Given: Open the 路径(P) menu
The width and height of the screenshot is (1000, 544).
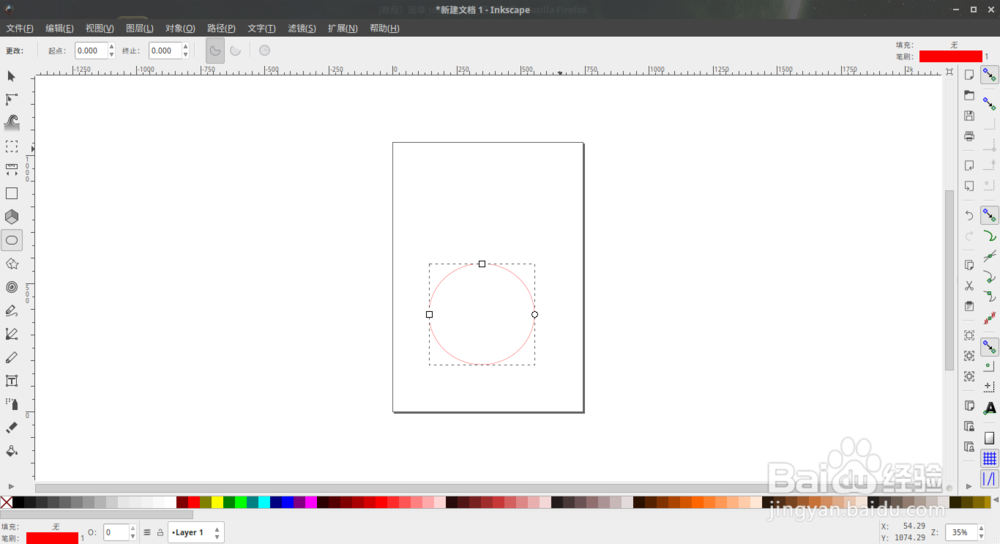Looking at the screenshot, I should (221, 29).
